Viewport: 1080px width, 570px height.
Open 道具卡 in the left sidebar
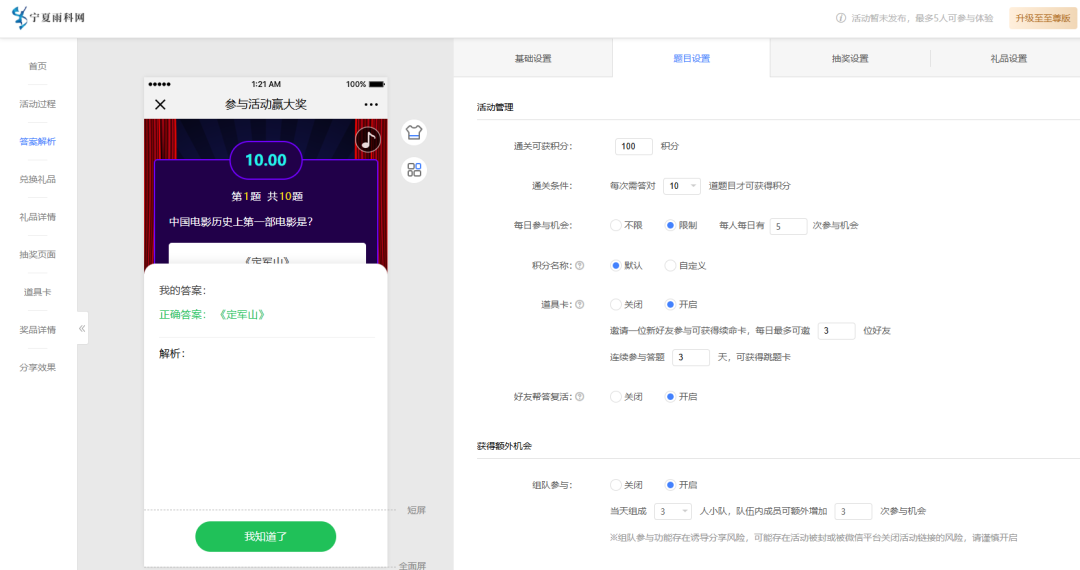pos(38,292)
